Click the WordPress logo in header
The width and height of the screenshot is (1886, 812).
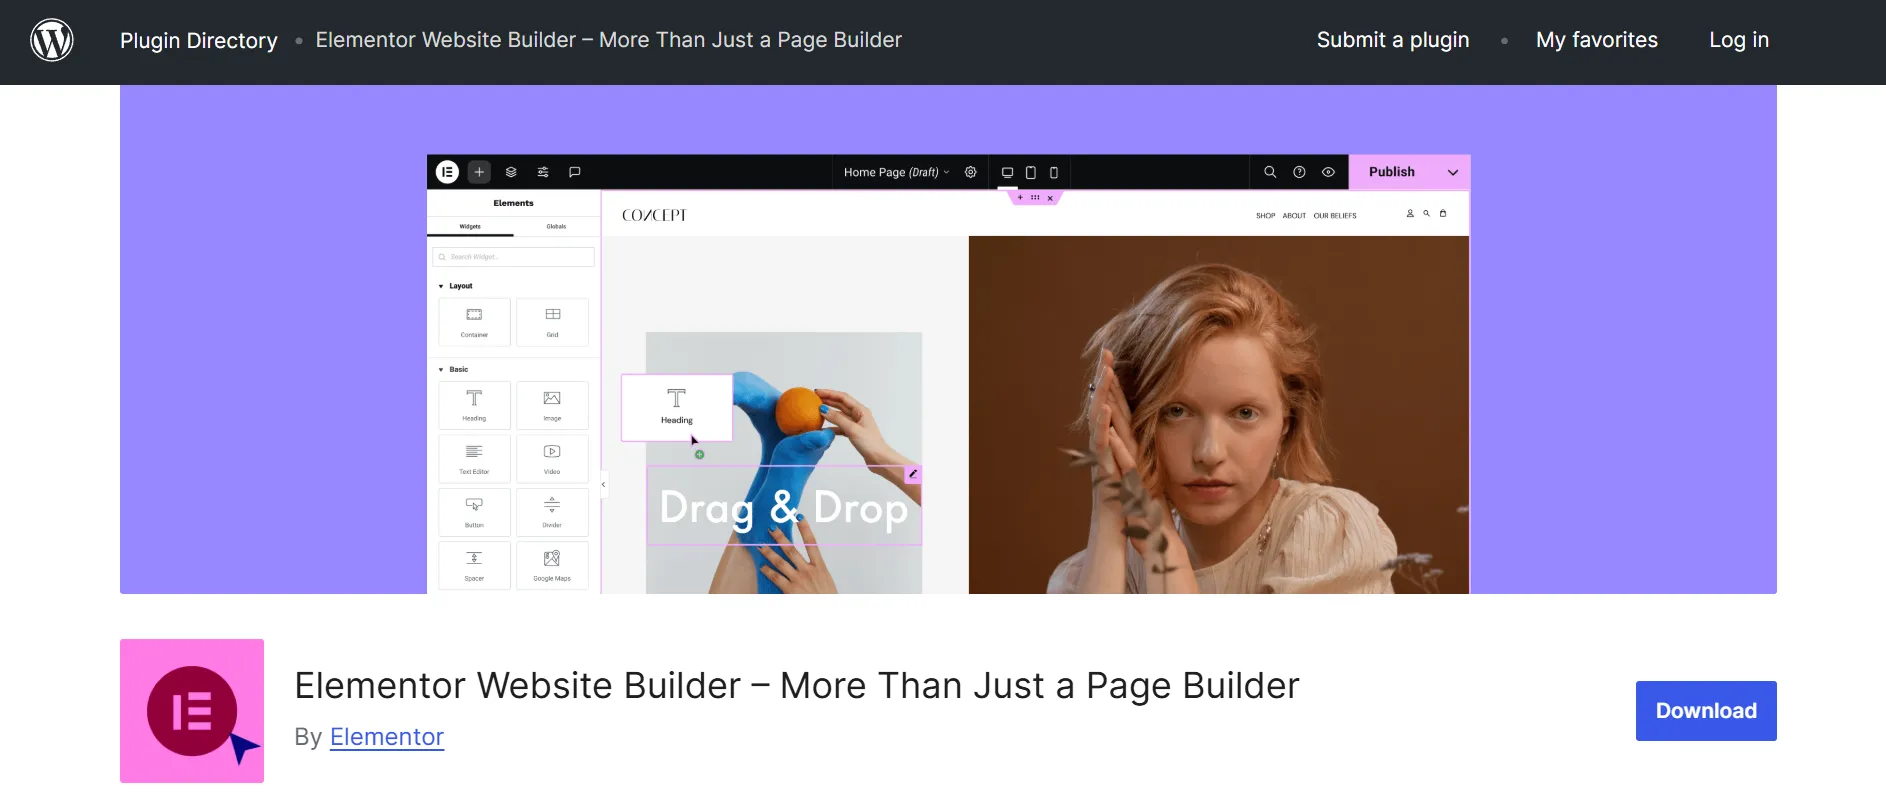52,40
